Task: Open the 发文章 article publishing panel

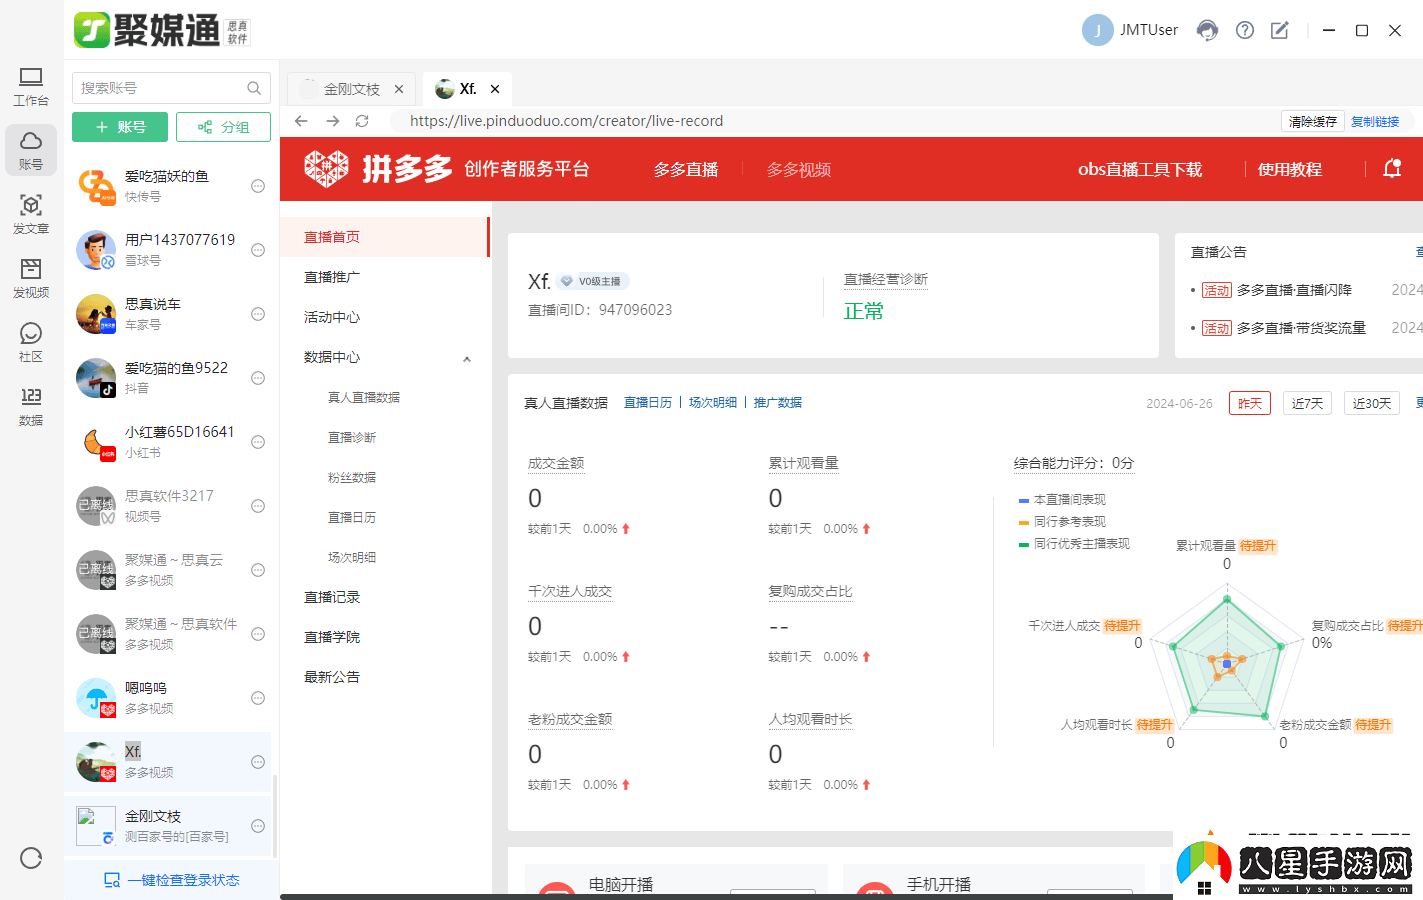Action: [30, 215]
